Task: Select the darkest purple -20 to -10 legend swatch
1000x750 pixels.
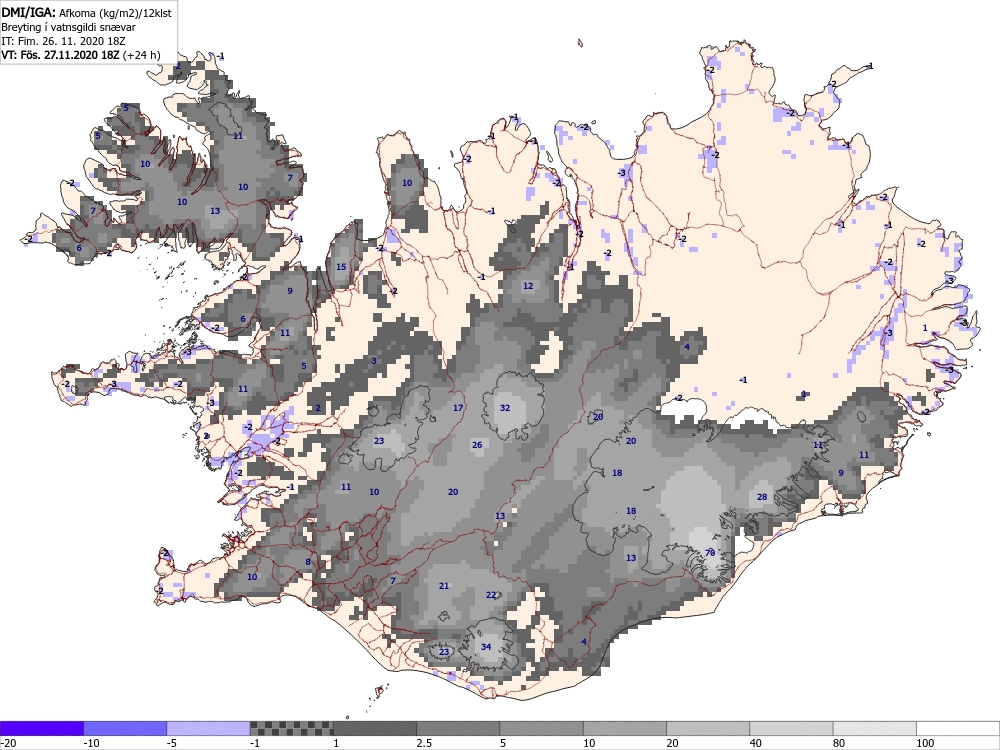Action: click(41, 728)
